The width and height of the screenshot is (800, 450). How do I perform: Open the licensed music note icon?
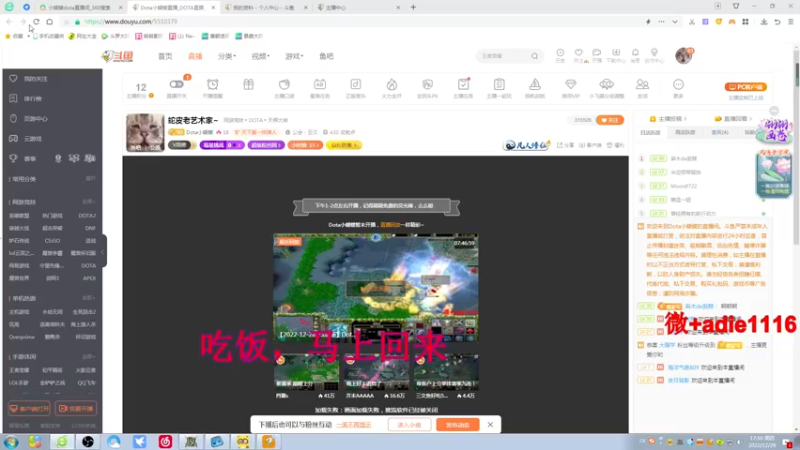click(x=356, y=85)
